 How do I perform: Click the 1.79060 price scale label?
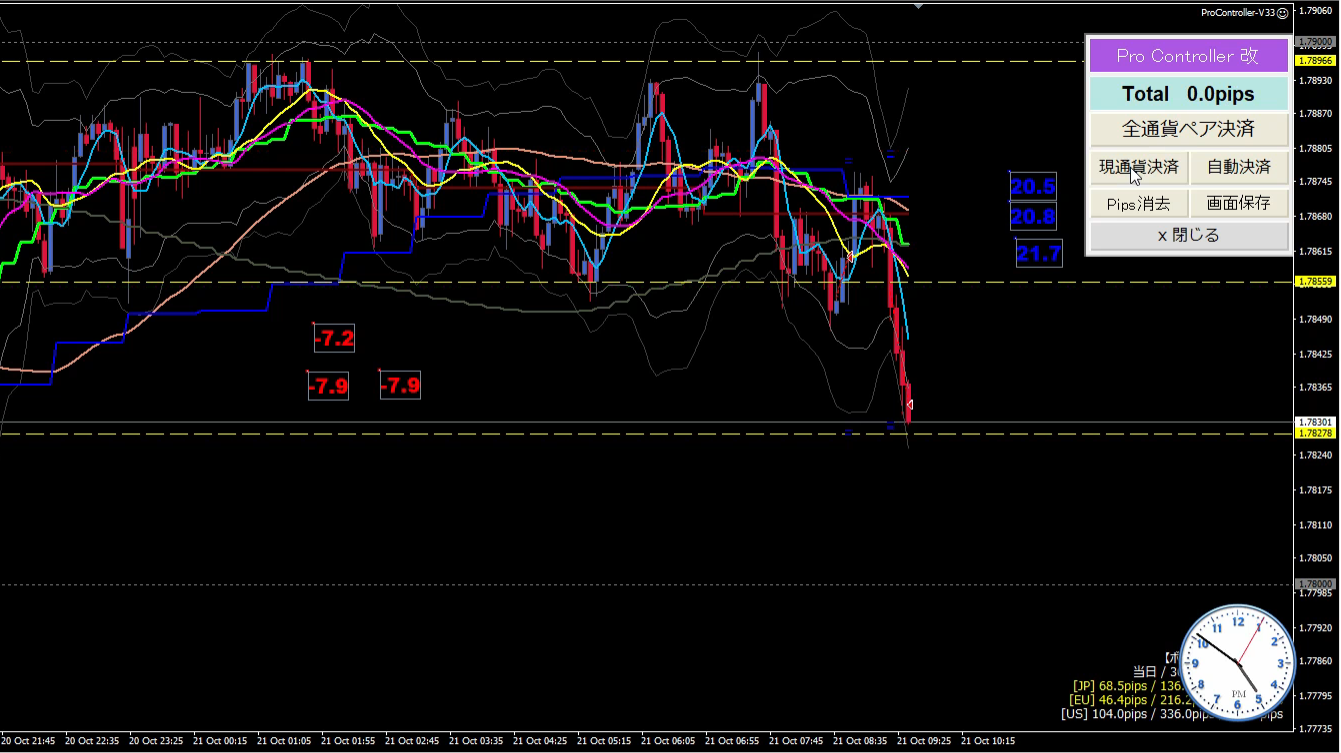[1317, 12]
